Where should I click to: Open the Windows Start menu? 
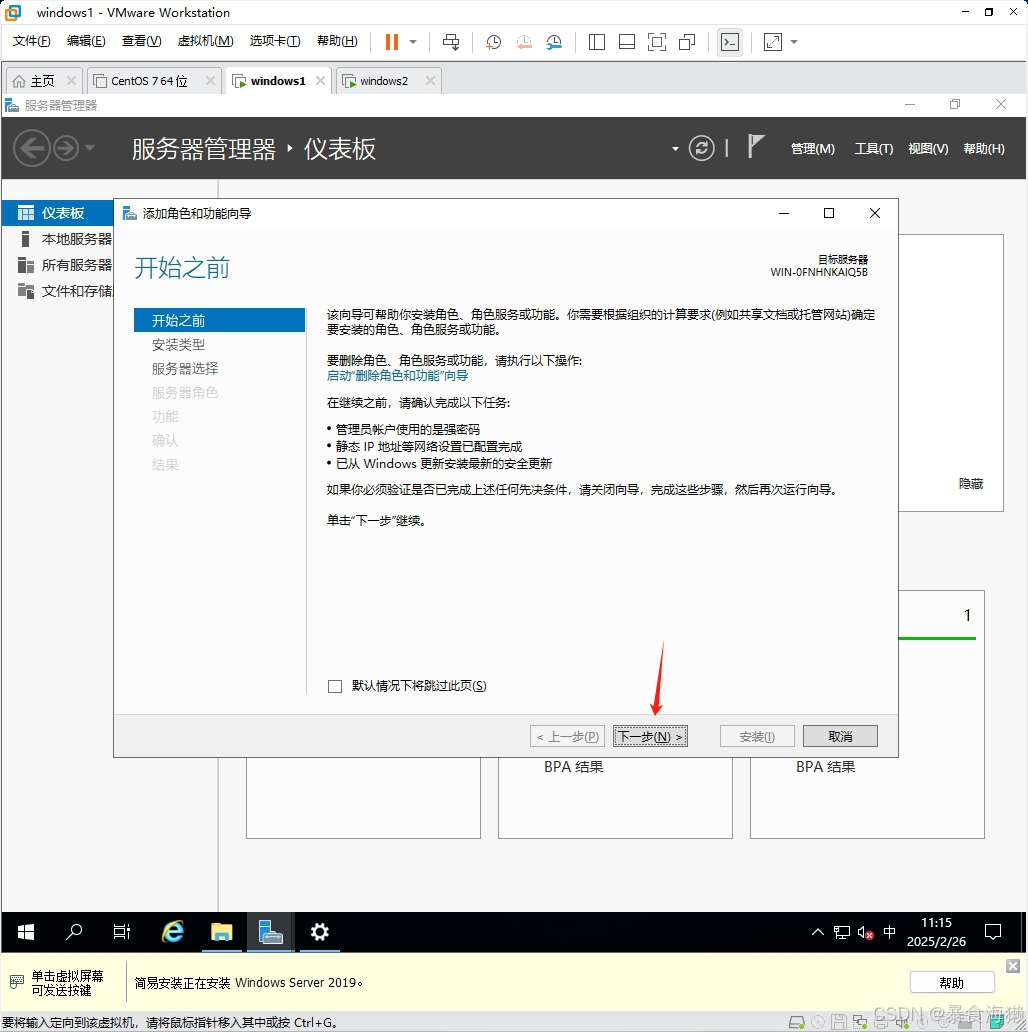[x=26, y=932]
